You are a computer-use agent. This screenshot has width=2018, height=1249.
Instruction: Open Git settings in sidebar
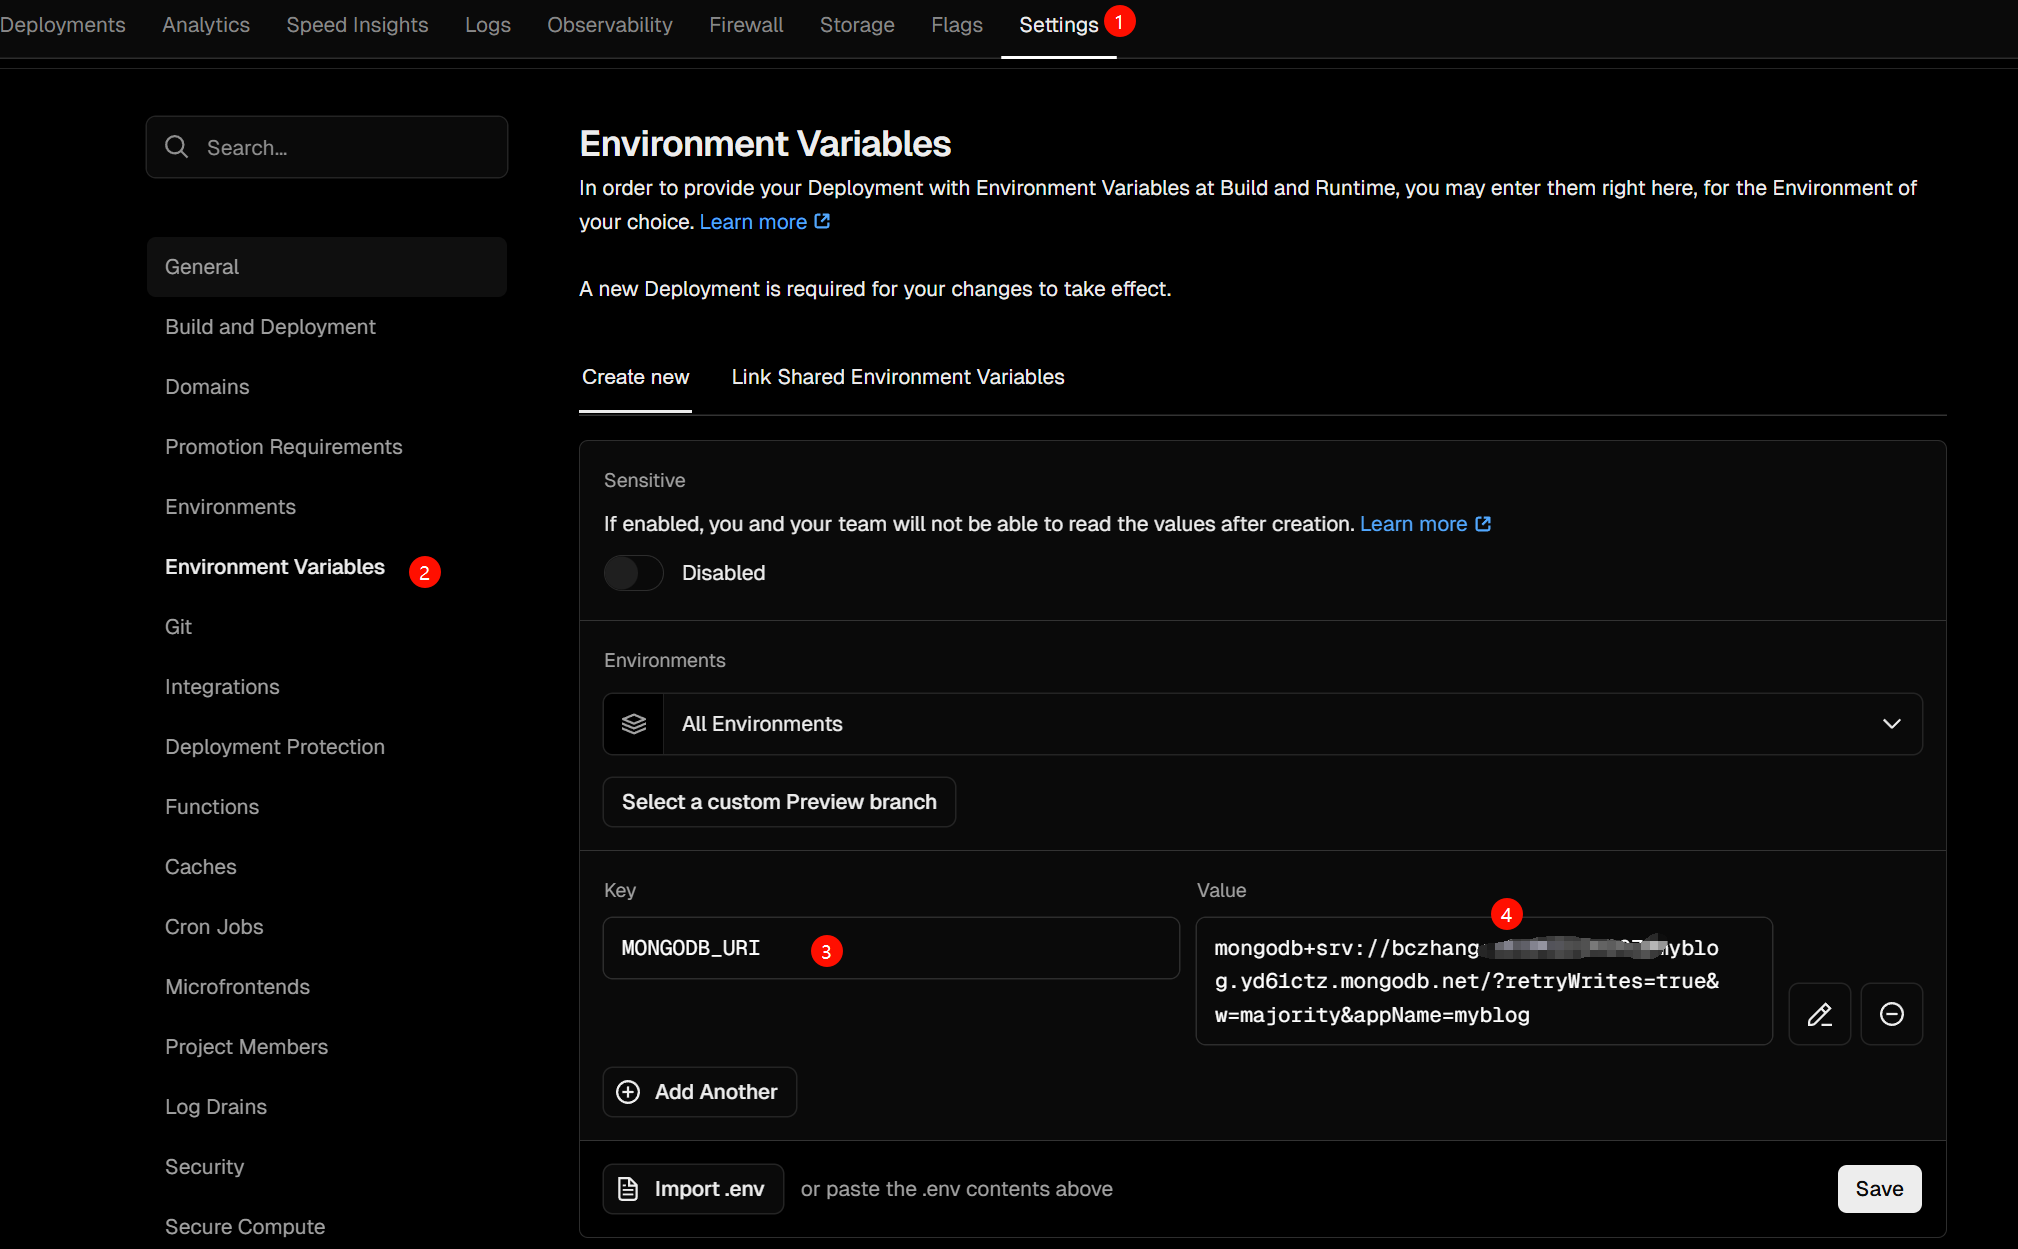click(x=178, y=627)
